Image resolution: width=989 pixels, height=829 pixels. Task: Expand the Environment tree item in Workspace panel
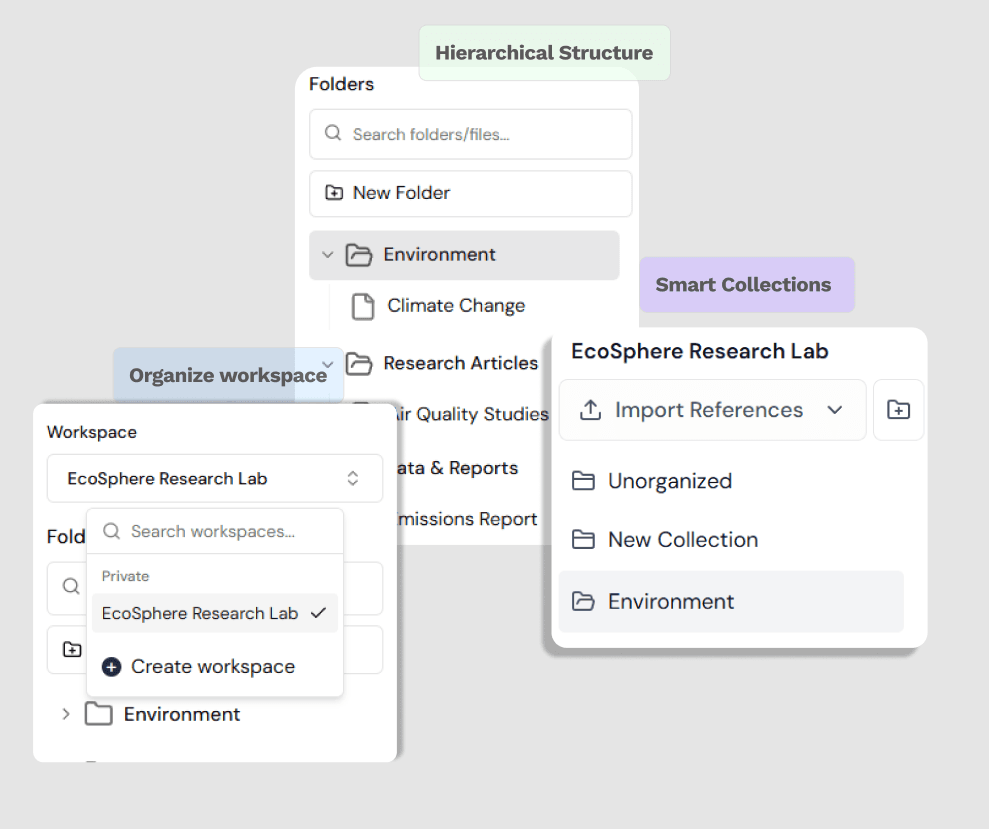[66, 714]
